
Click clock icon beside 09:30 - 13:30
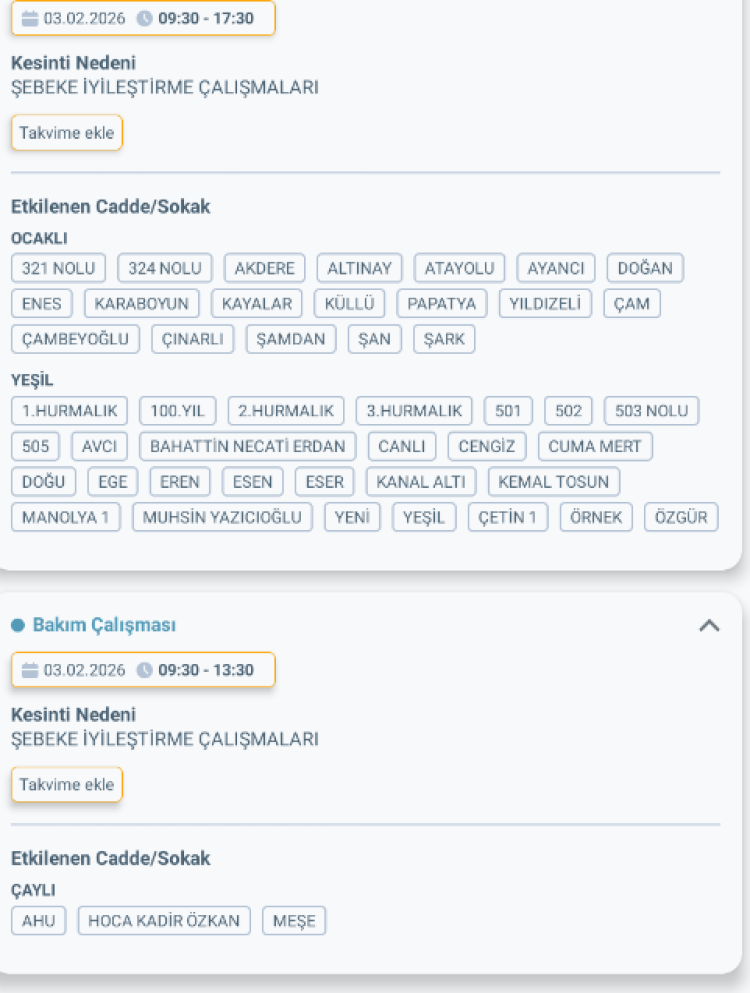[145, 670]
